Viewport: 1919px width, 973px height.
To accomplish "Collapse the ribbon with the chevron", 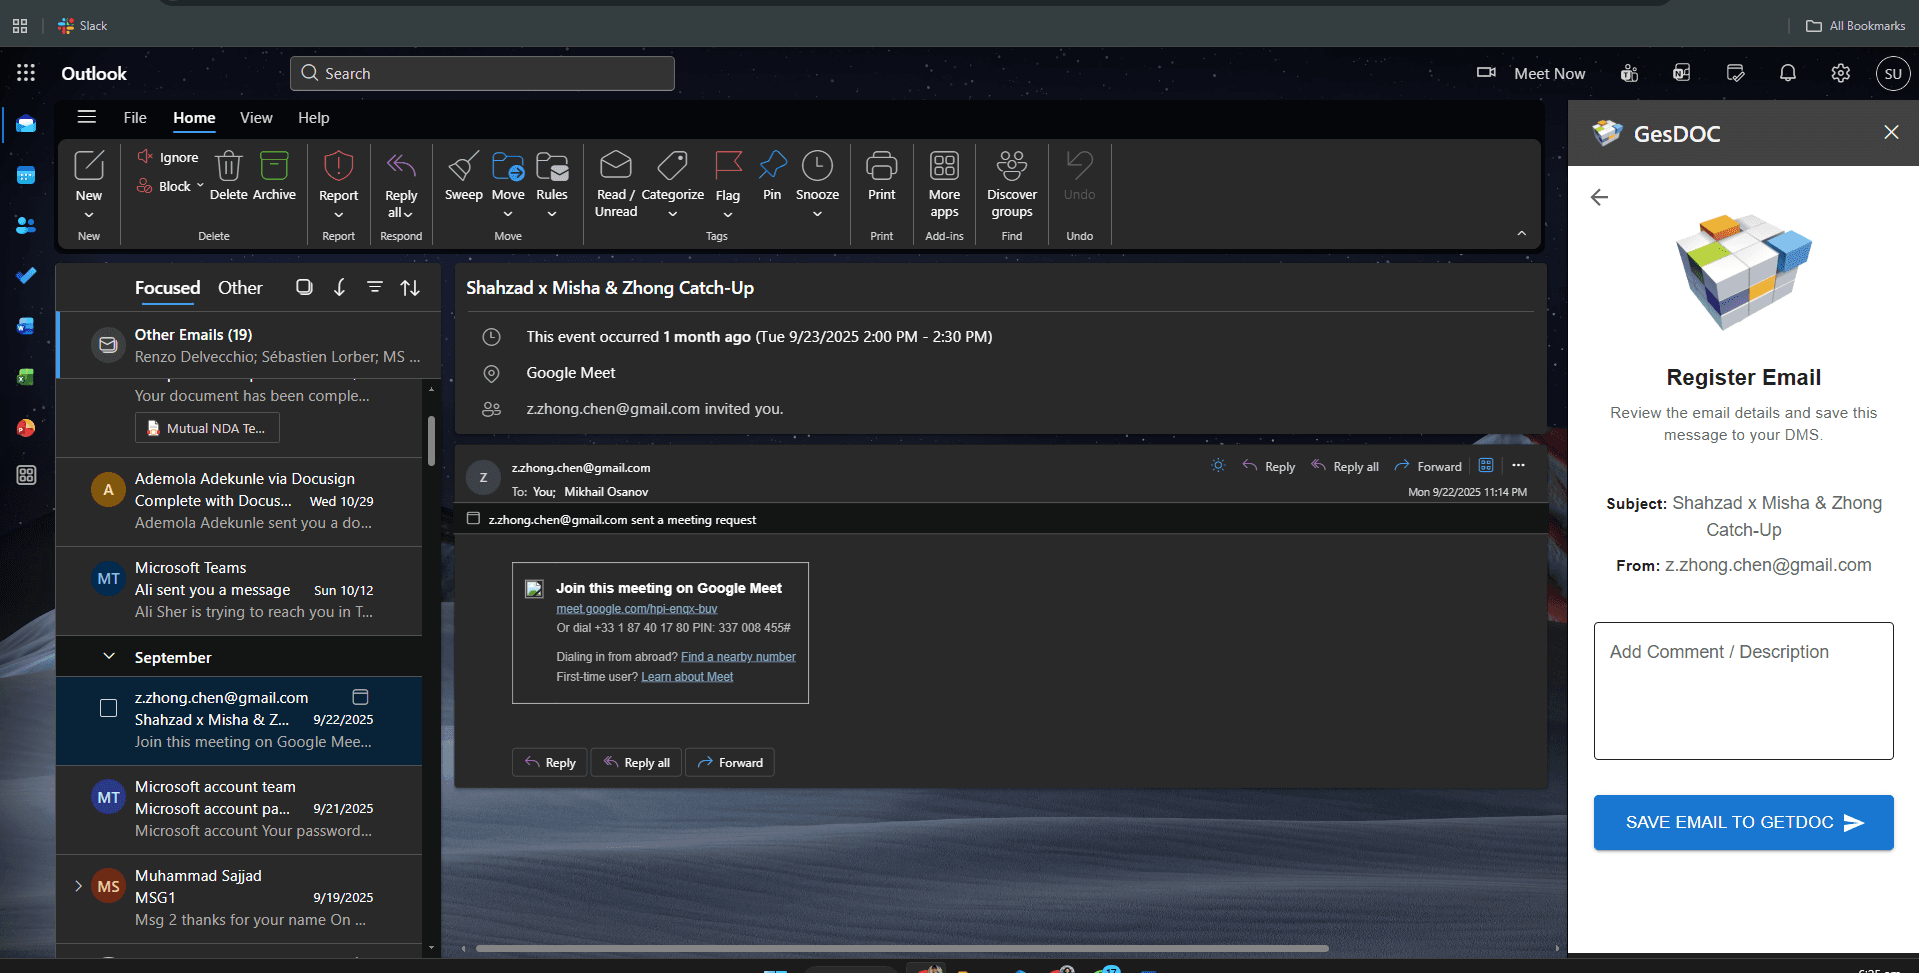I will tap(1521, 234).
